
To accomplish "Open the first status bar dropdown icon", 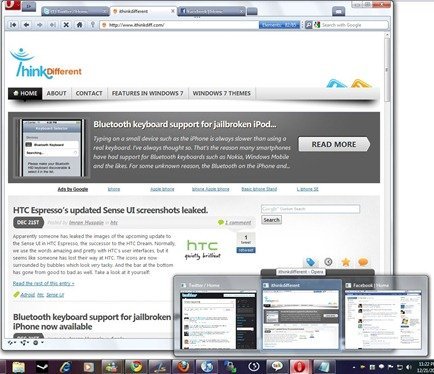I will coord(12,343).
